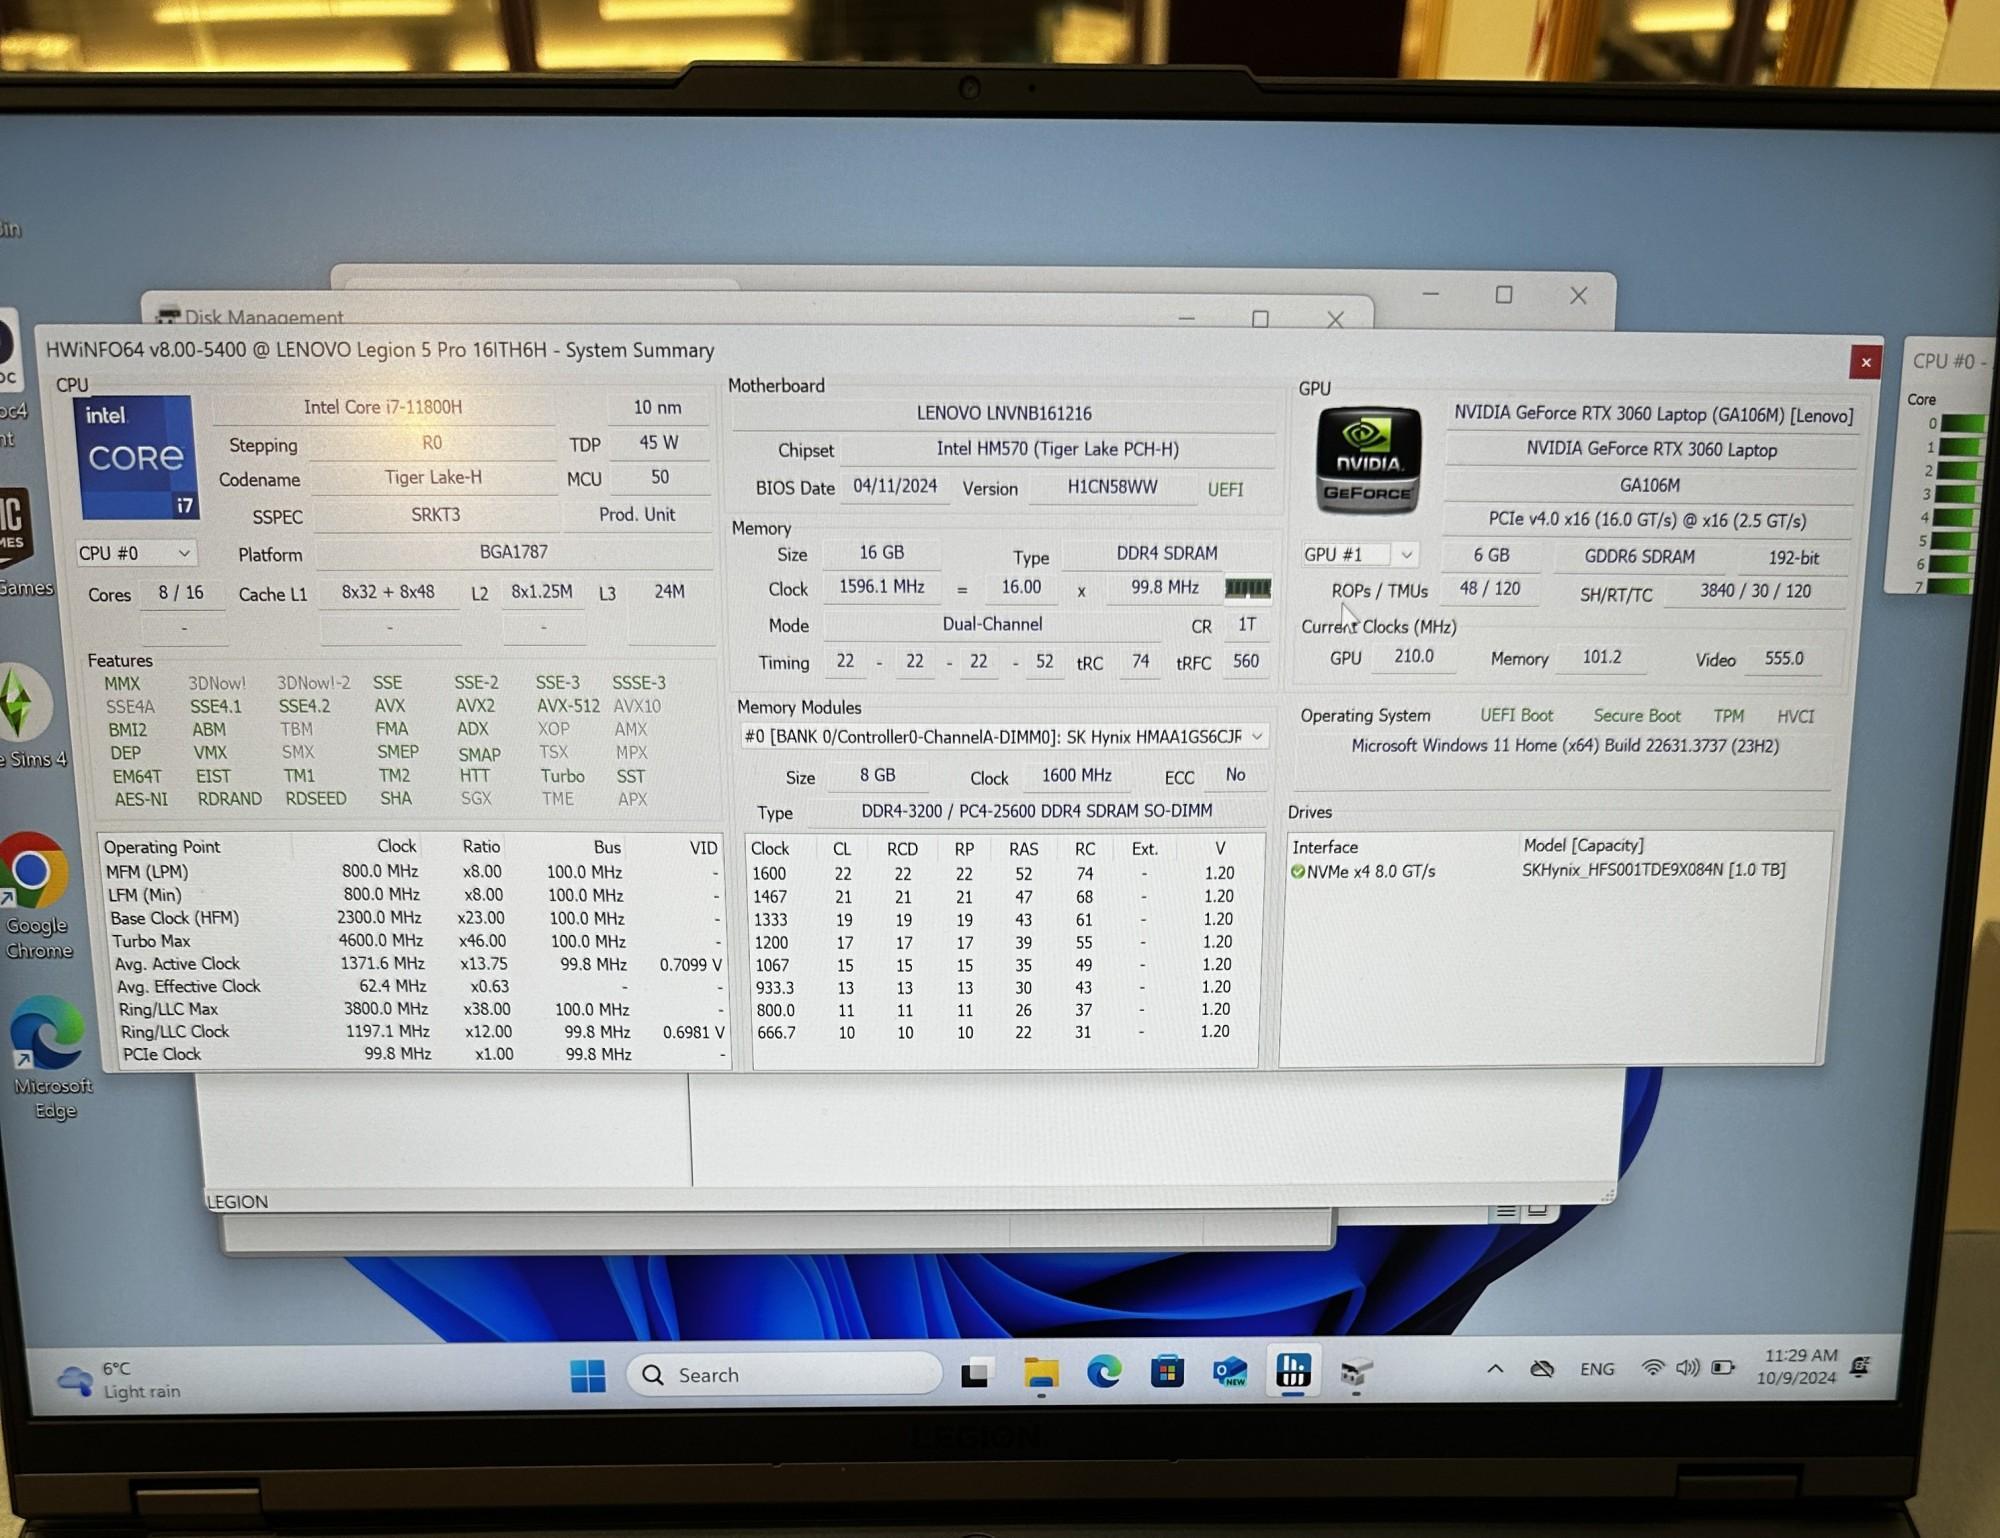This screenshot has height=1538, width=2000.
Task: Close the rearmost background window
Action: point(1578,296)
